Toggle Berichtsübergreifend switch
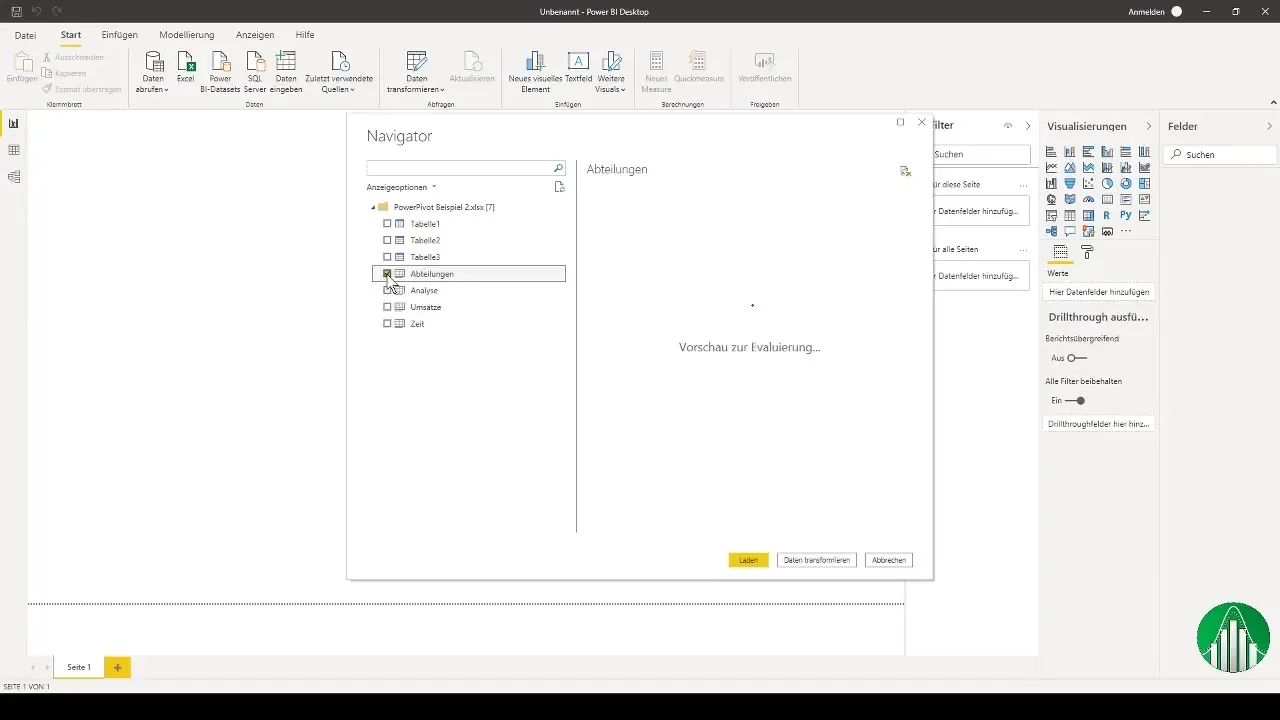Screen dimensions: 1280x720 pyautogui.click(x=1077, y=358)
